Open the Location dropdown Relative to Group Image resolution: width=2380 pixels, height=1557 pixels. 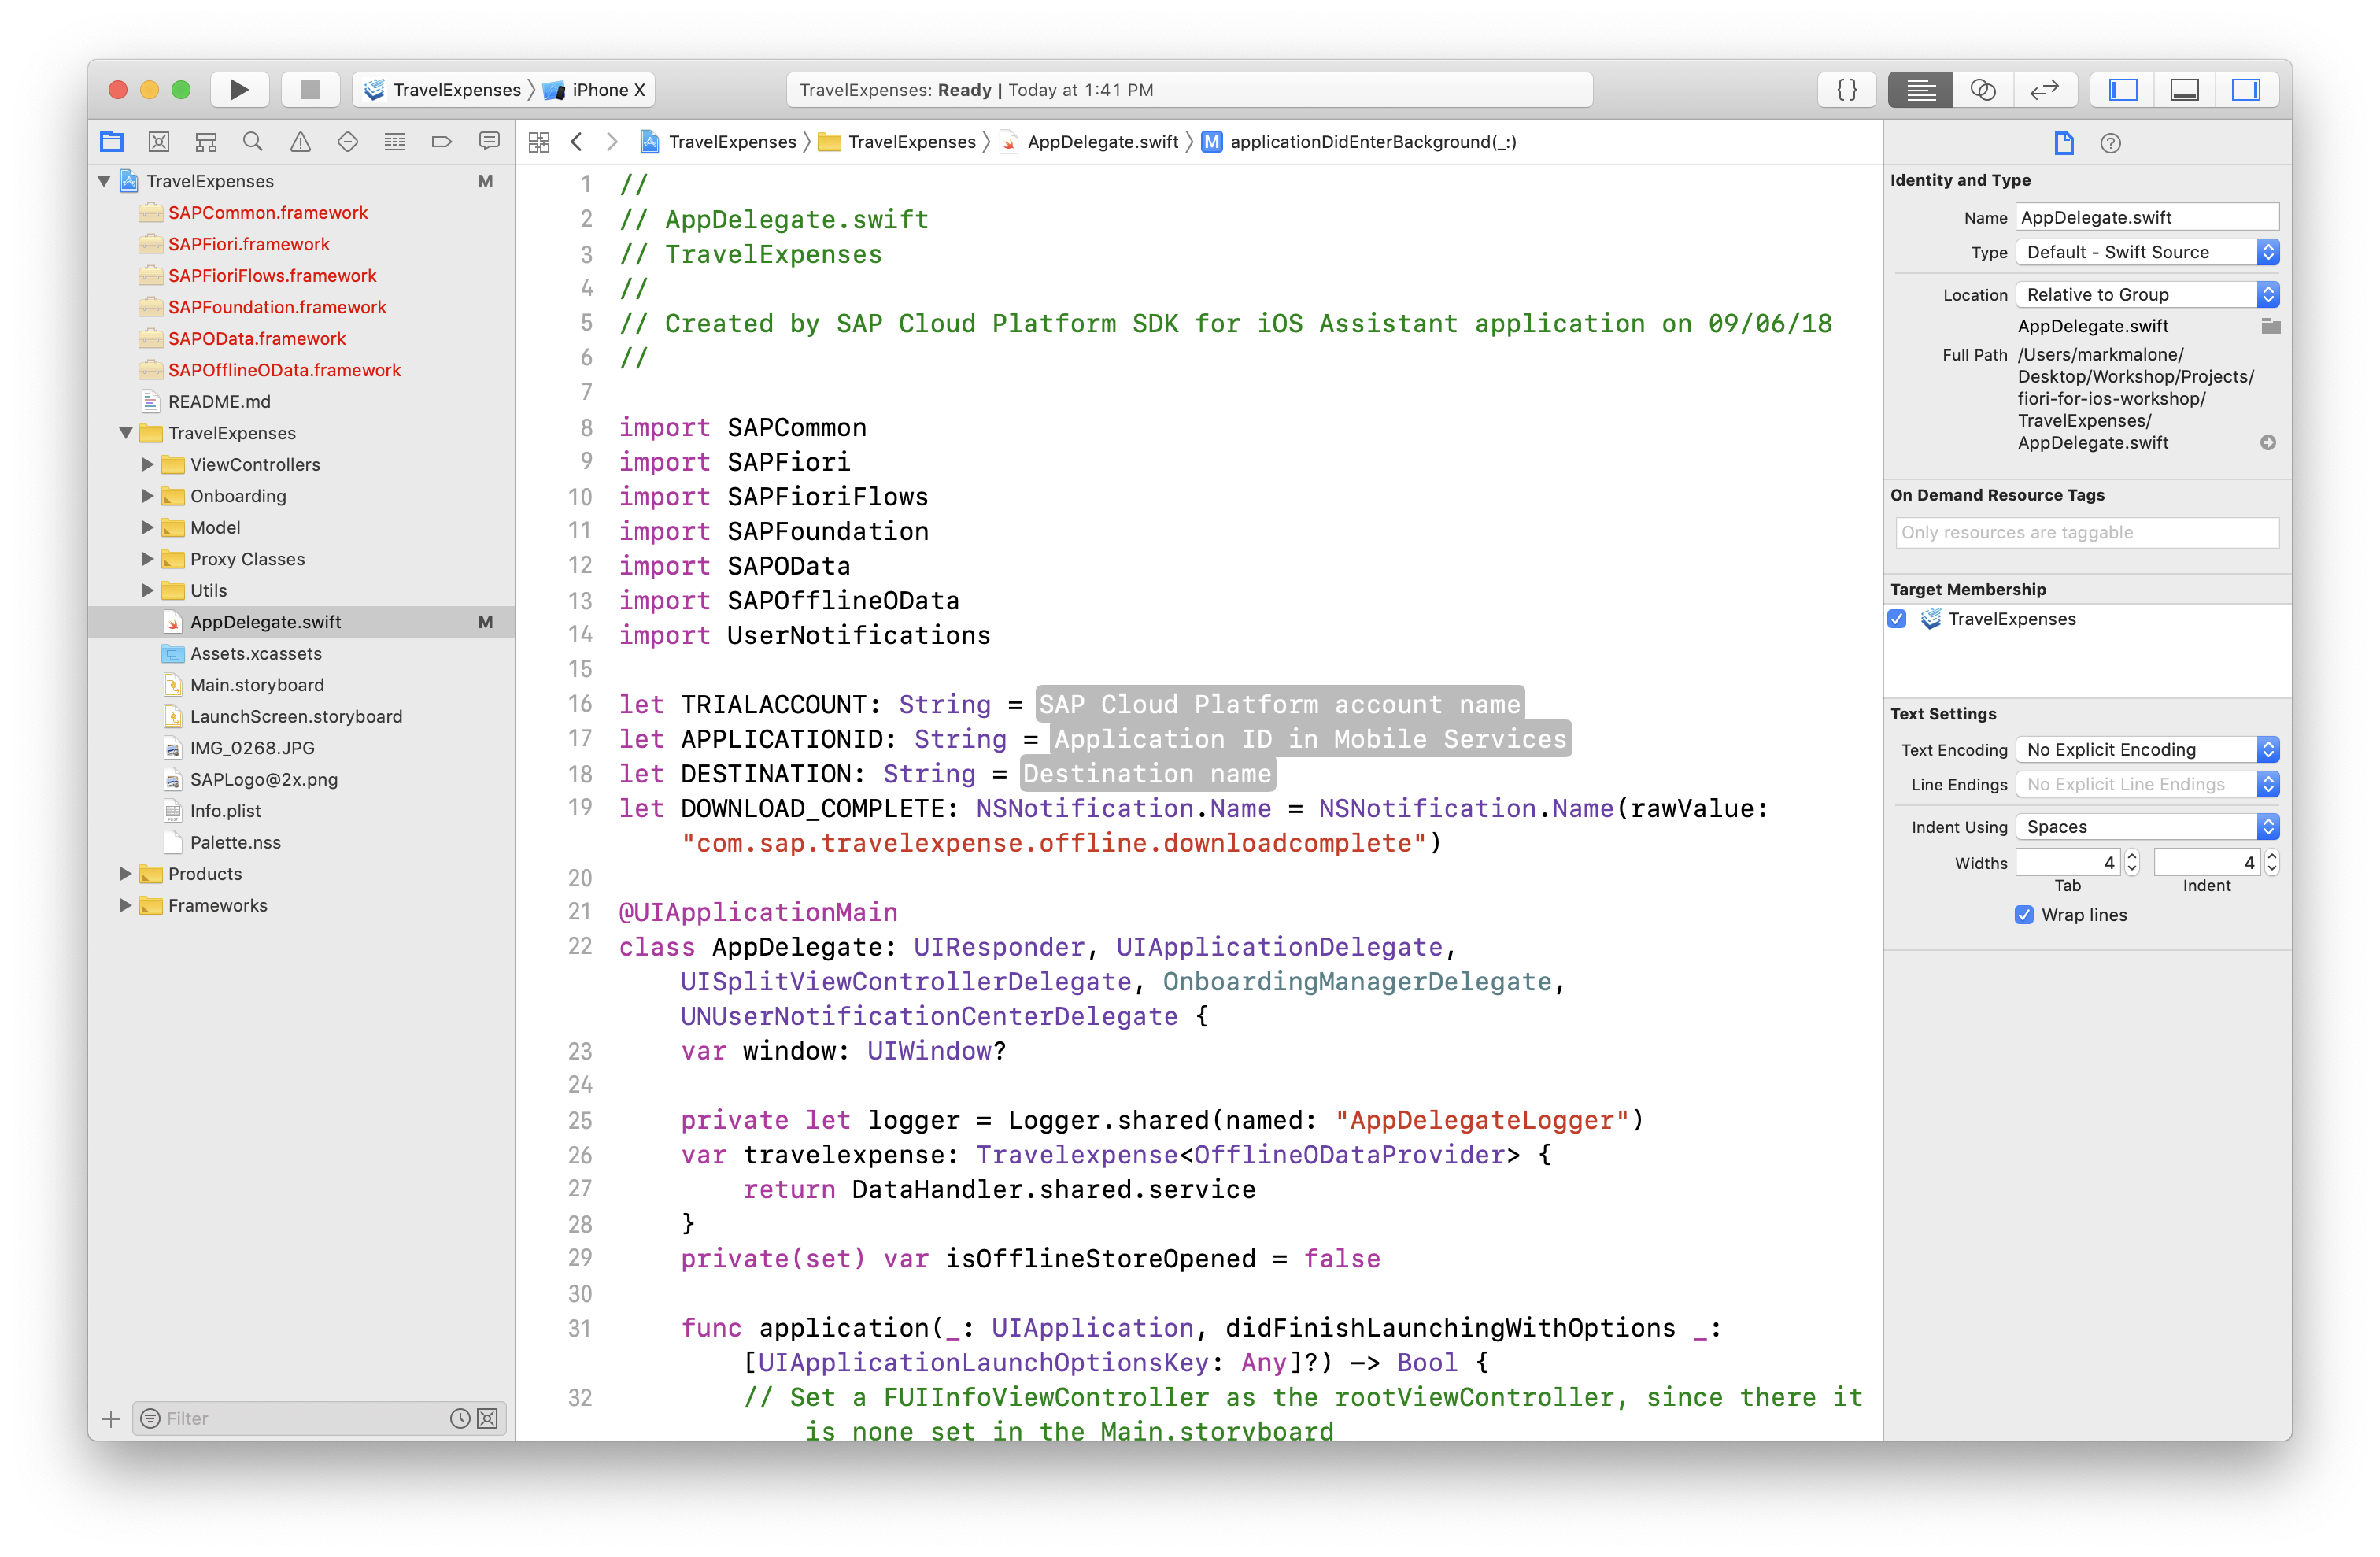point(2147,295)
